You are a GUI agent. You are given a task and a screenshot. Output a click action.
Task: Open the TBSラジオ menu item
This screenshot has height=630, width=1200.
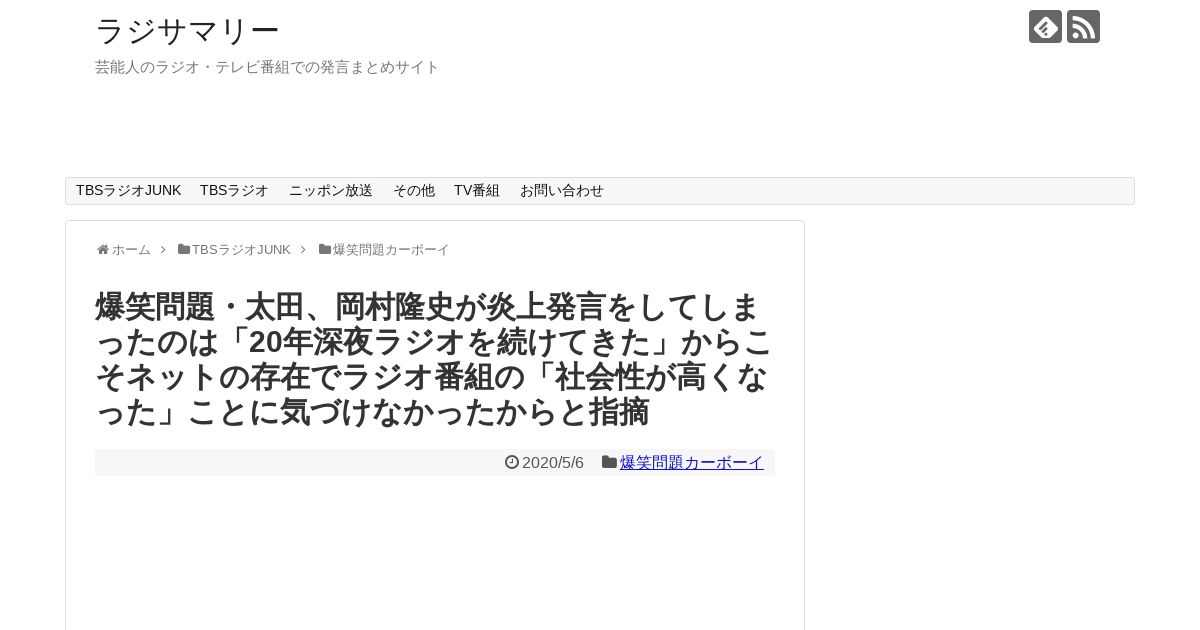(x=234, y=191)
